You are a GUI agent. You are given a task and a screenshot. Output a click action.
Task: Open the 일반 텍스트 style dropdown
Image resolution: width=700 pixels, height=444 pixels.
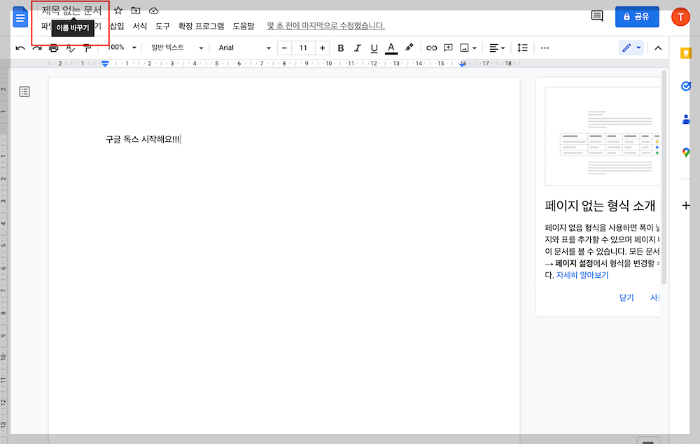[177, 48]
